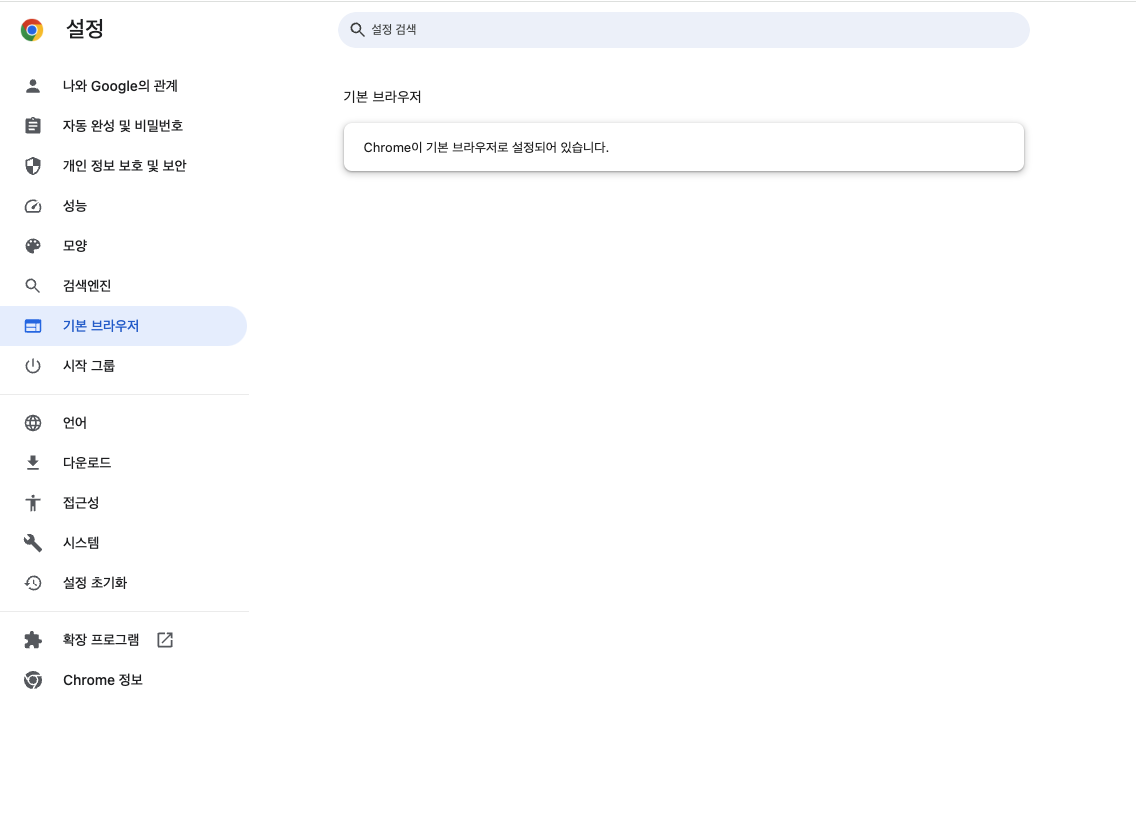Click the magnifier icon beside 검색엔진
The image size is (1136, 824).
point(33,286)
